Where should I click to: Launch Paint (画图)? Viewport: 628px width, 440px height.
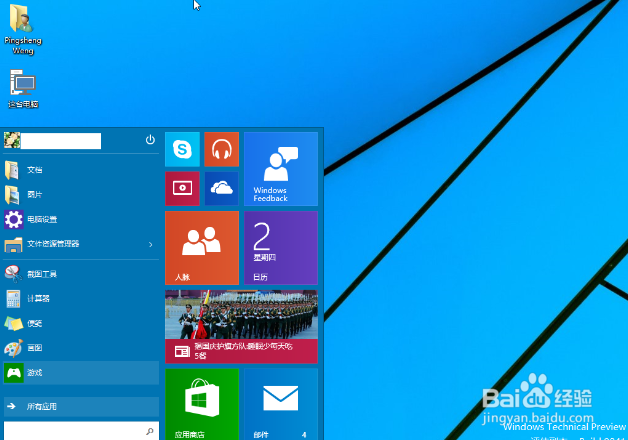(x=81, y=348)
